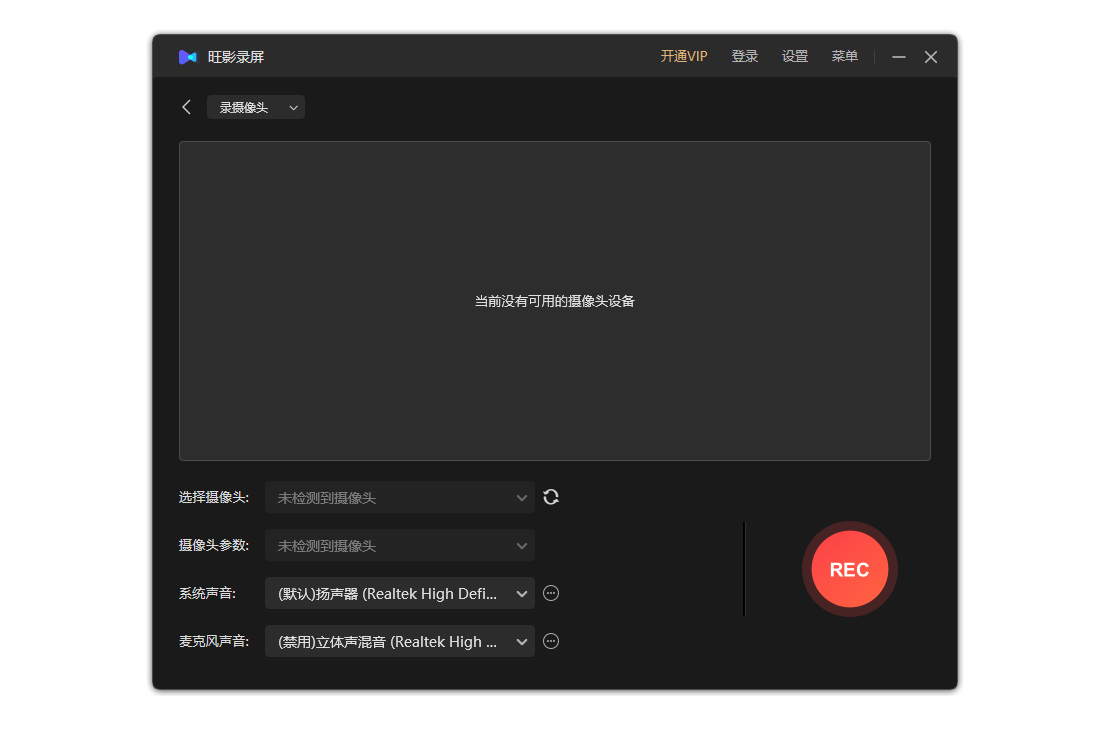
Task: Expand the chevron next to 录摄像头
Action: click(293, 107)
